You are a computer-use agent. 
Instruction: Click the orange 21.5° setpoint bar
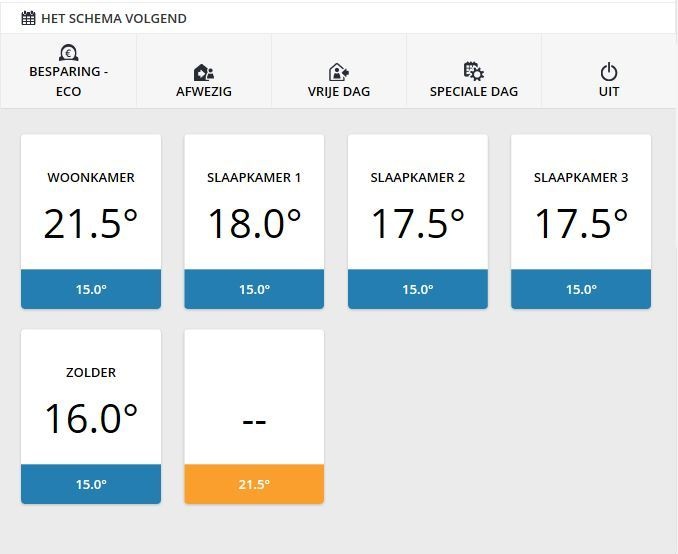pos(254,484)
